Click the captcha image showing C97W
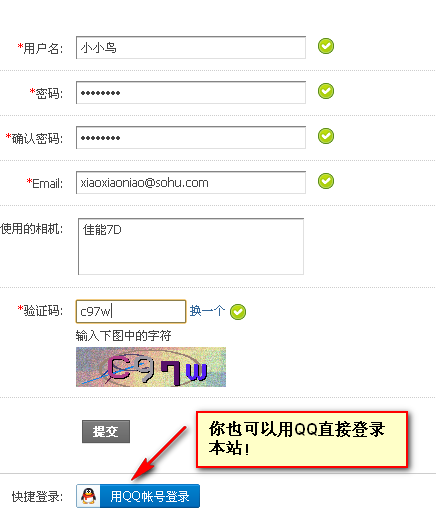The width and height of the screenshot is (436, 515). pos(151,367)
